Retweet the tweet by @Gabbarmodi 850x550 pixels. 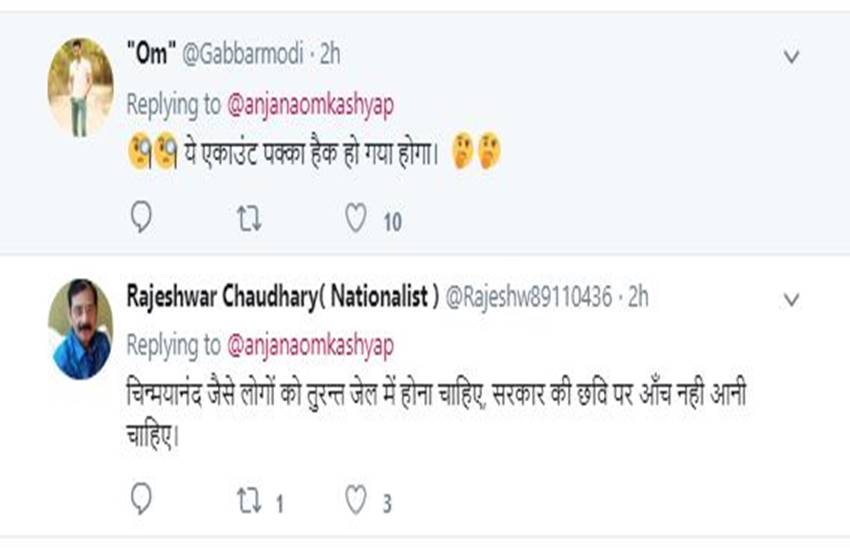pyautogui.click(x=250, y=218)
